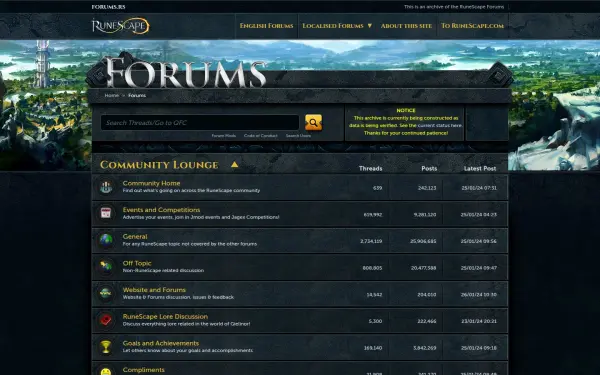600x375 pixels.
Task: Open the Search Users link
Action: (298, 135)
